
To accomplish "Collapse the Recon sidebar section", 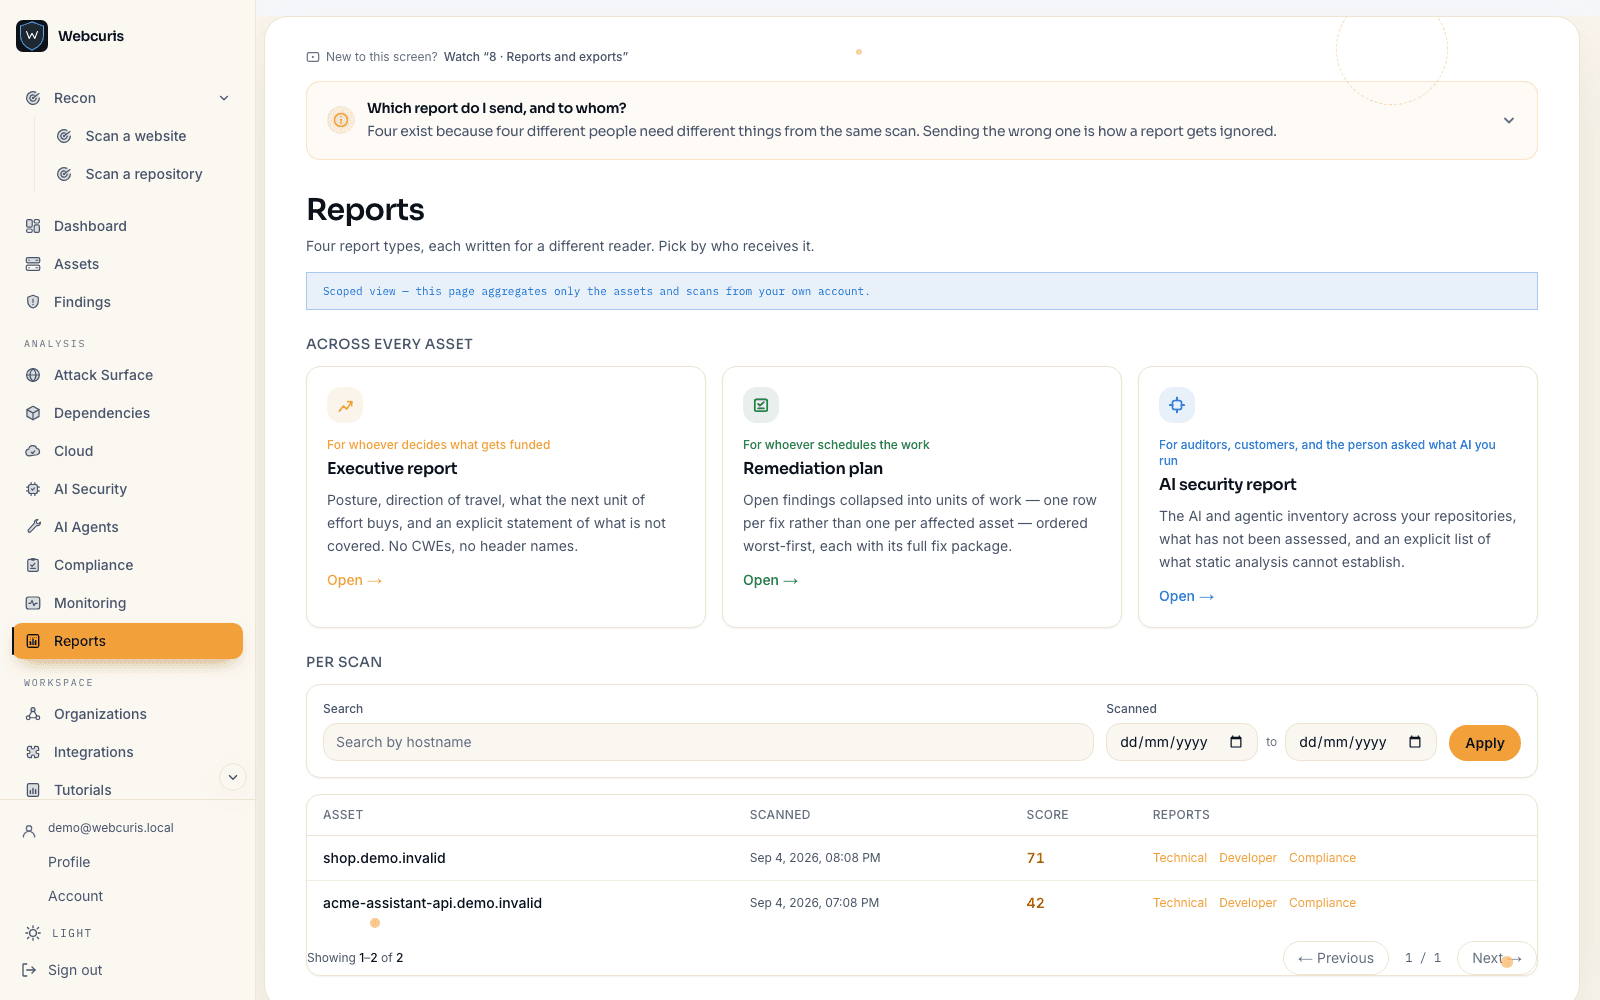I will click(x=224, y=98).
